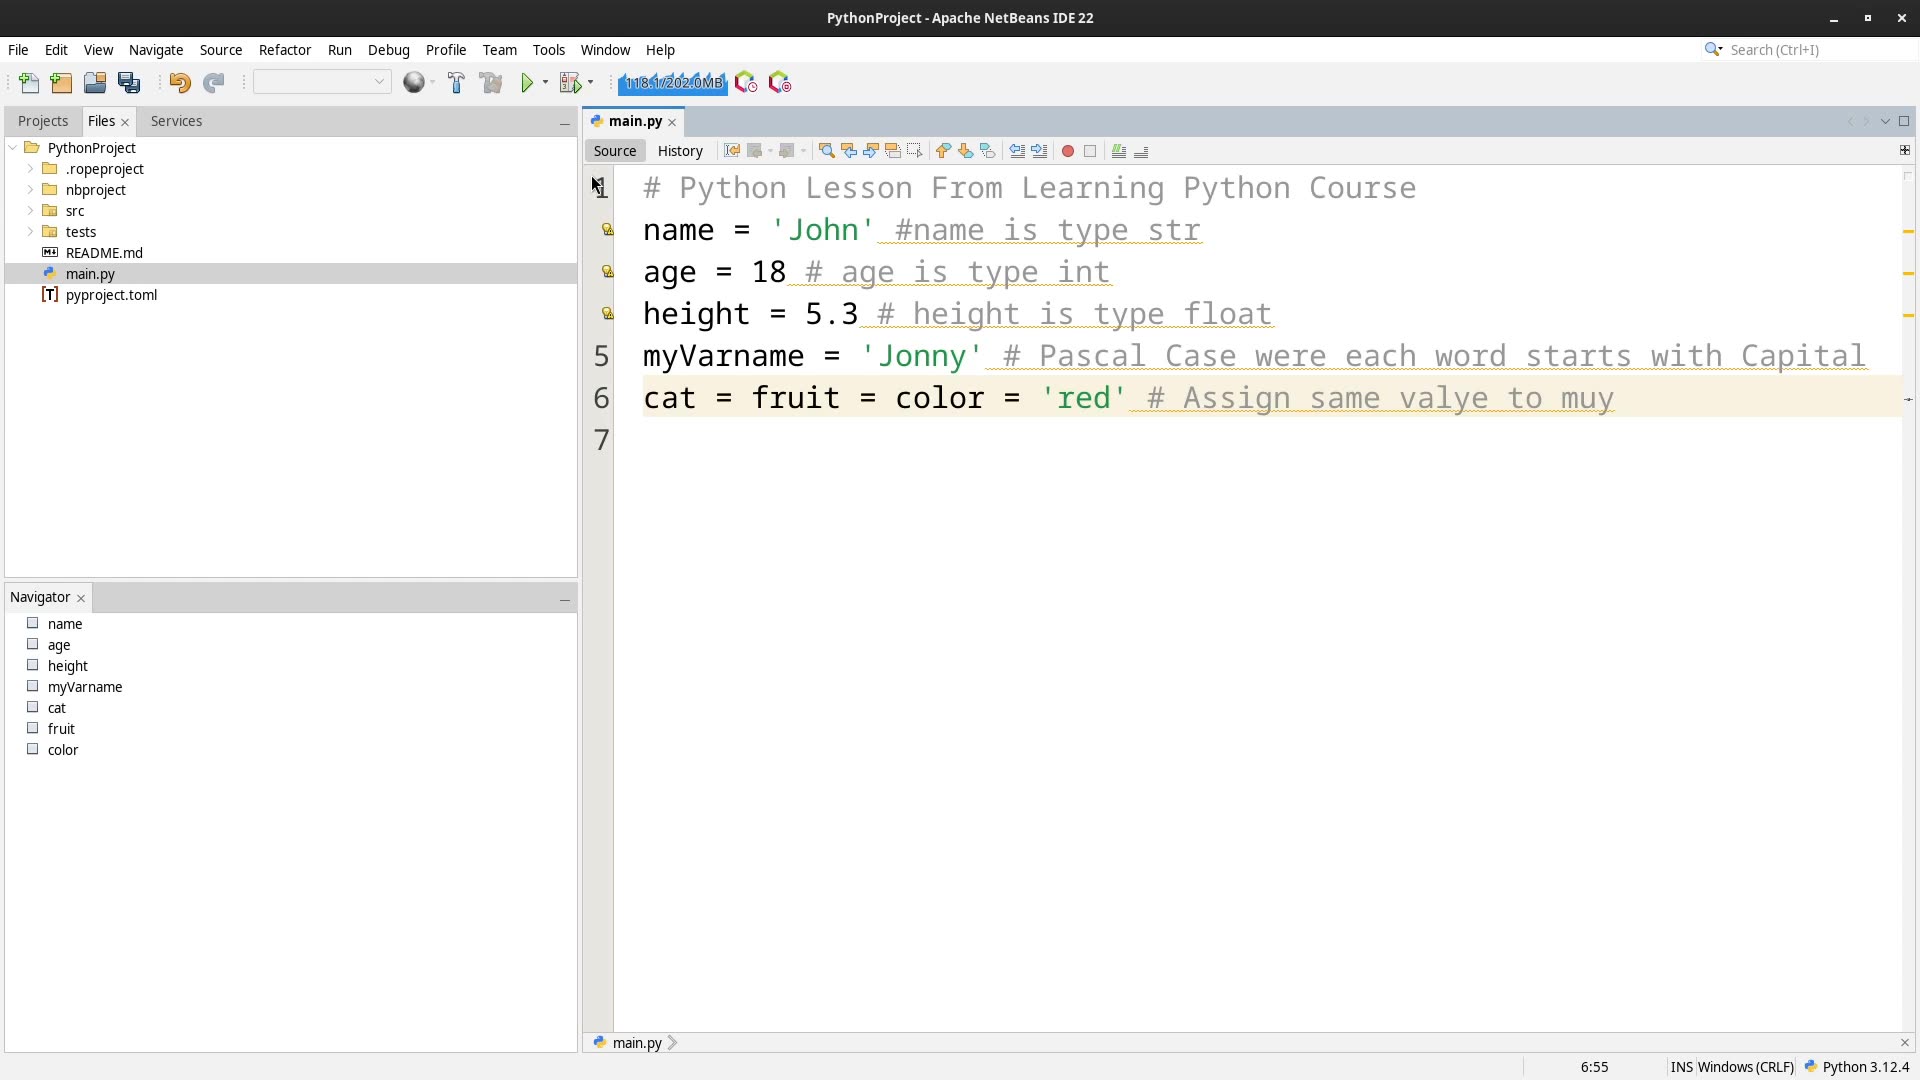Image resolution: width=1920 pixels, height=1080 pixels.
Task: Toggle the comment icon in editor toolbar
Action: (1119, 151)
